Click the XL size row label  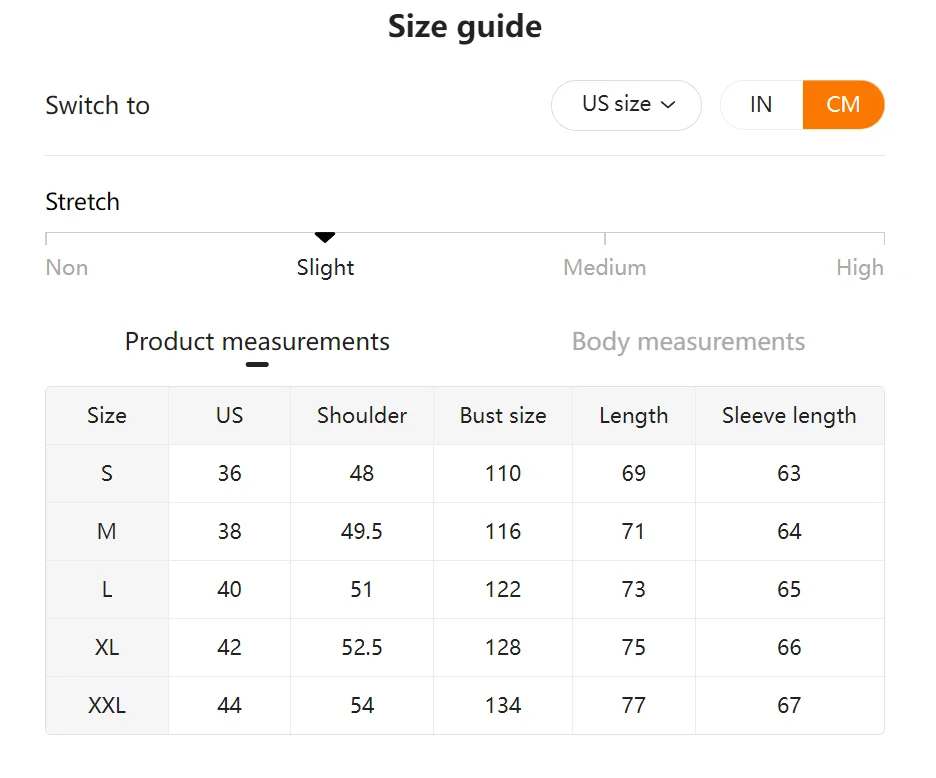coord(107,648)
